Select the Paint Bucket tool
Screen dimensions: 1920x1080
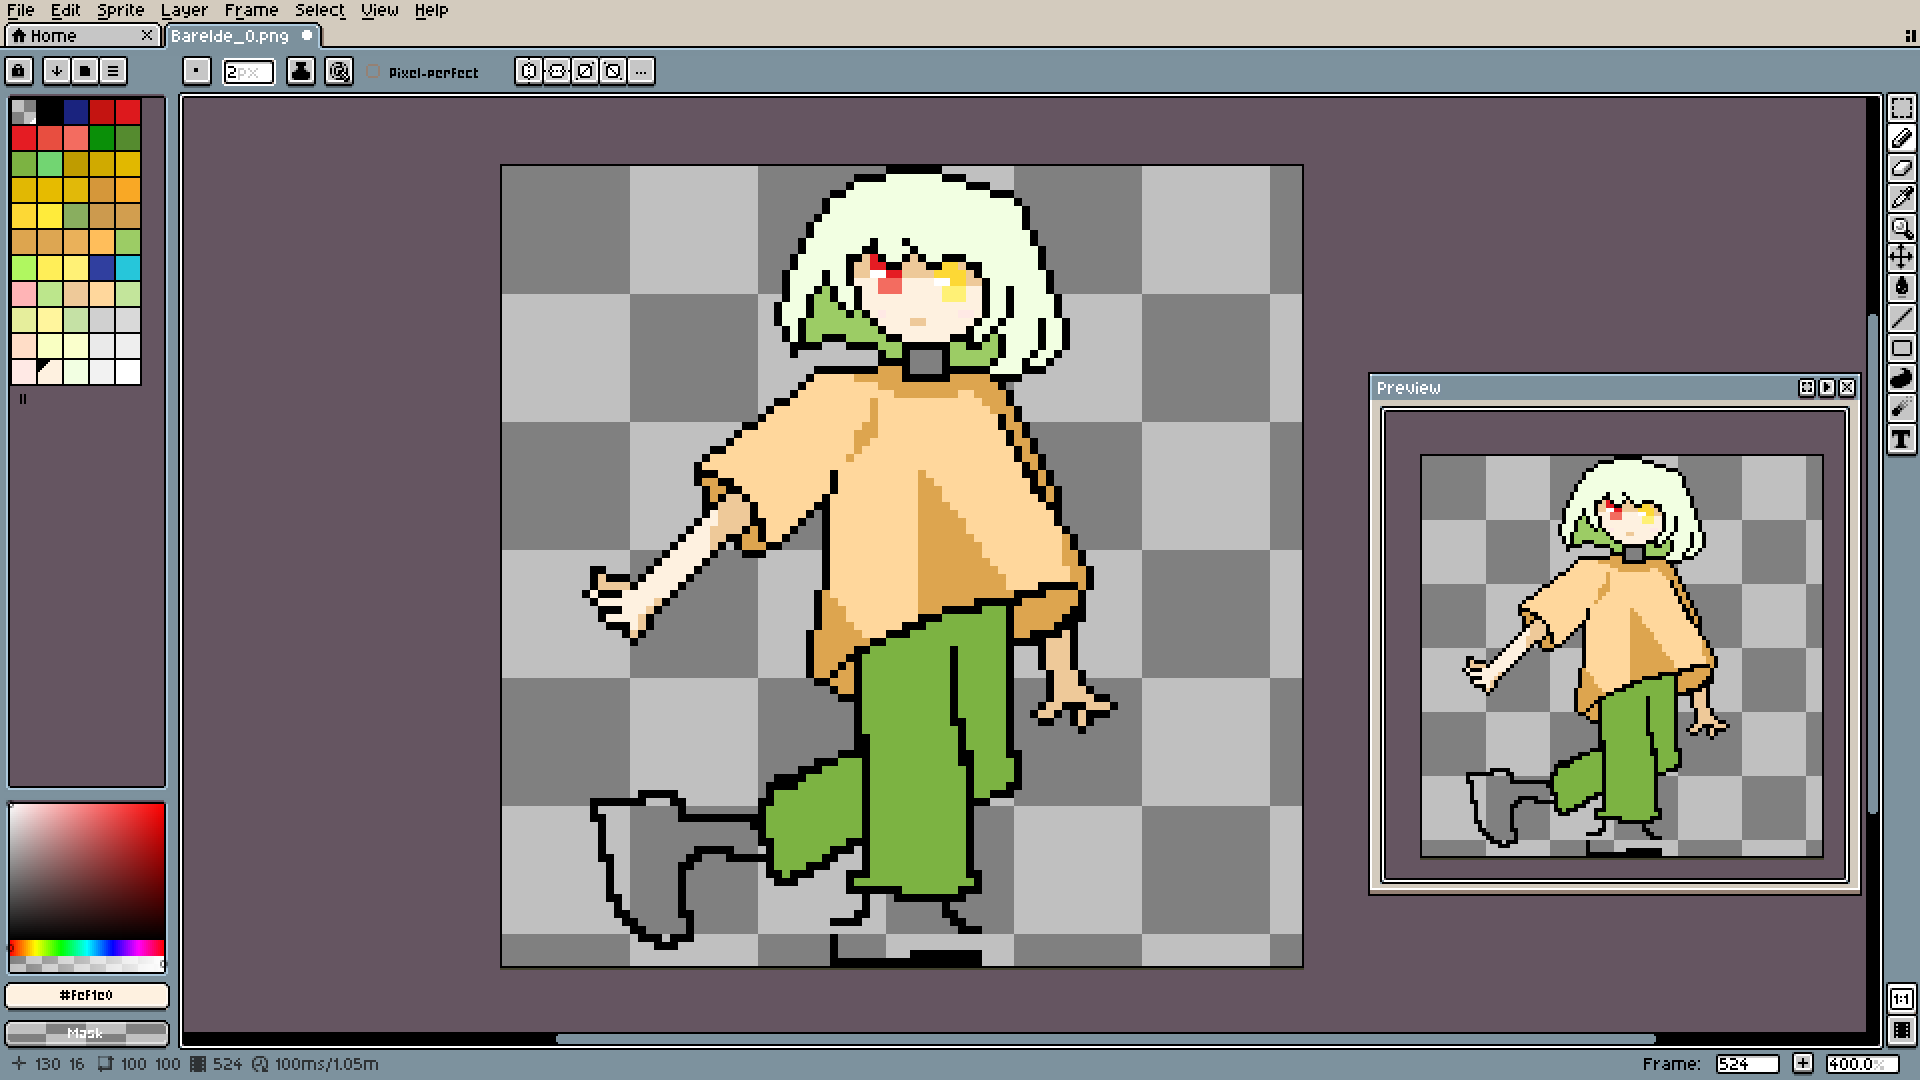(x=1901, y=288)
